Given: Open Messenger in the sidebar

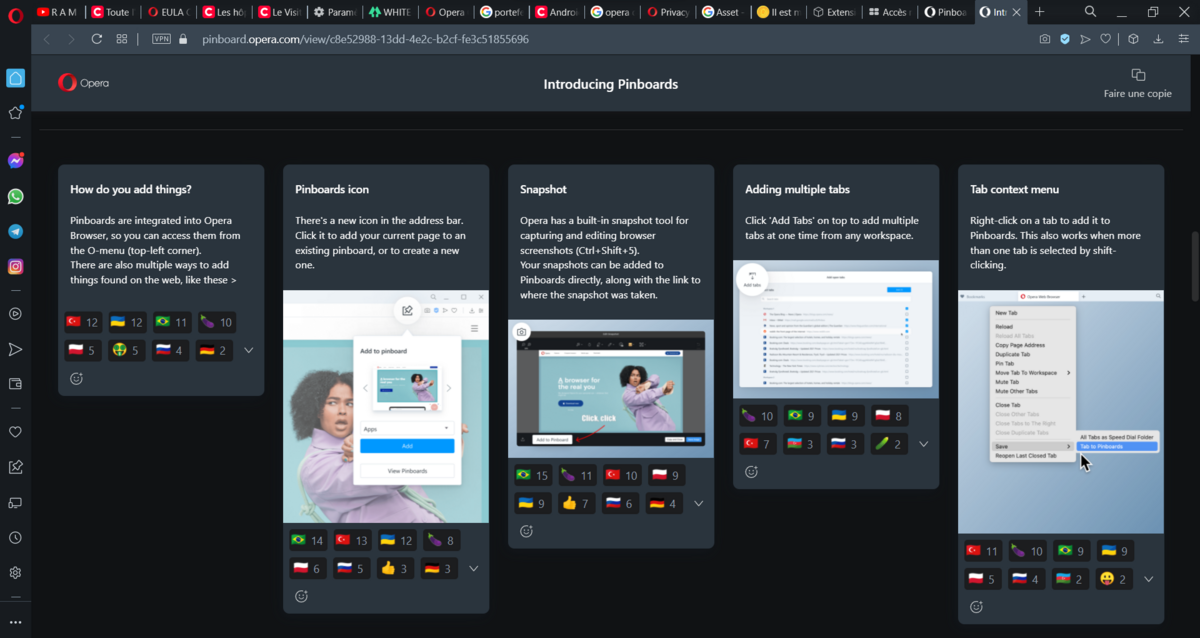Looking at the screenshot, I should click(15, 161).
